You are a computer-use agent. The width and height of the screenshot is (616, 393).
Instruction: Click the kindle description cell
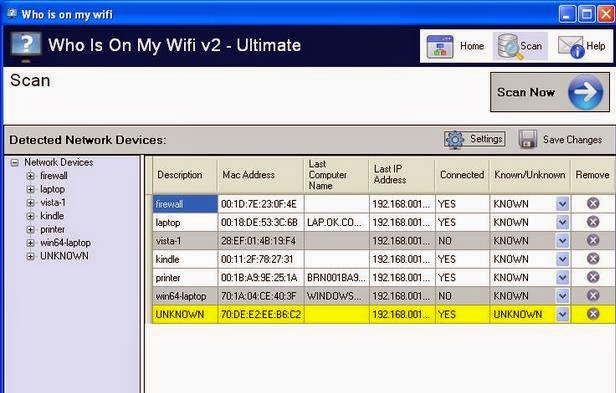185,259
